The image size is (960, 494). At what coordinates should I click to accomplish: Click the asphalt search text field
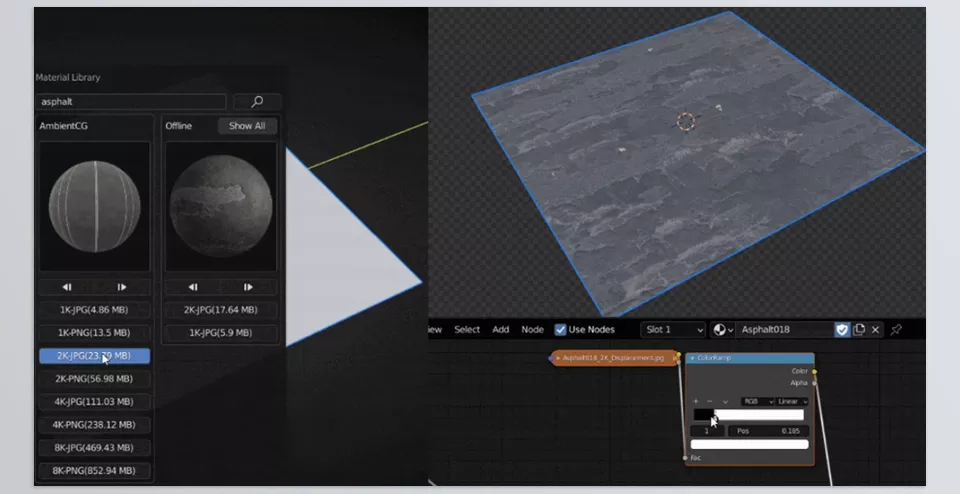tap(132, 102)
